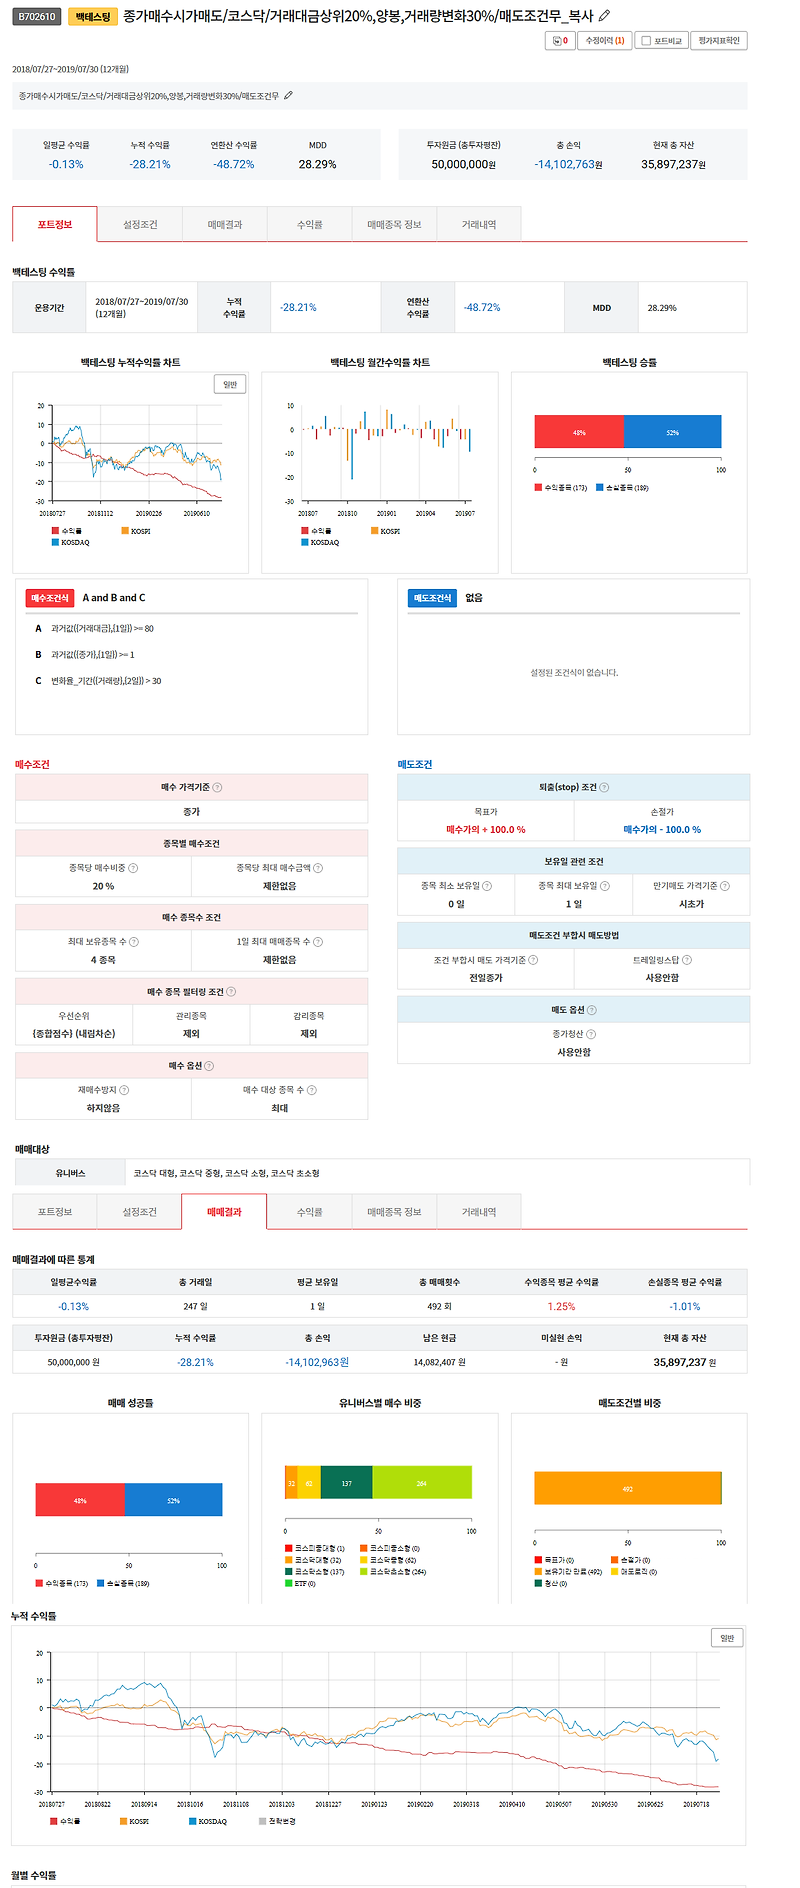The image size is (800, 1888).
Task: Click 남은 현금 value 14,082,407 원
Action: tap(441, 1363)
